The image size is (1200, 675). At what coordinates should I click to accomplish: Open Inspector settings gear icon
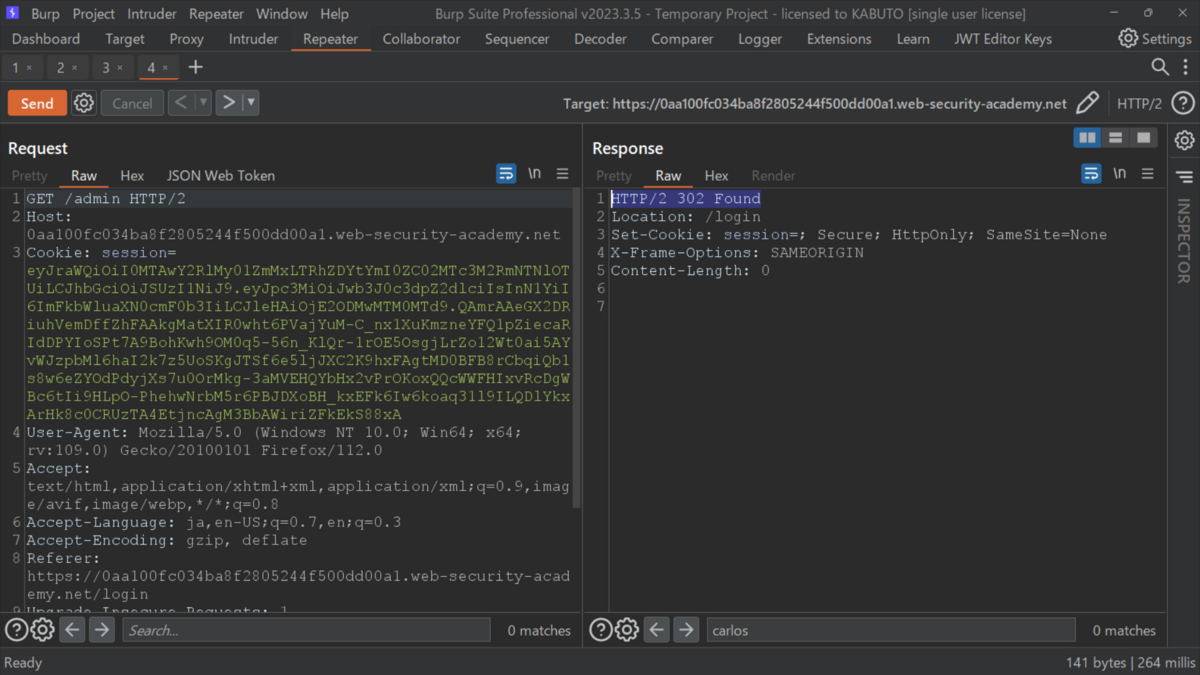coord(1184,140)
